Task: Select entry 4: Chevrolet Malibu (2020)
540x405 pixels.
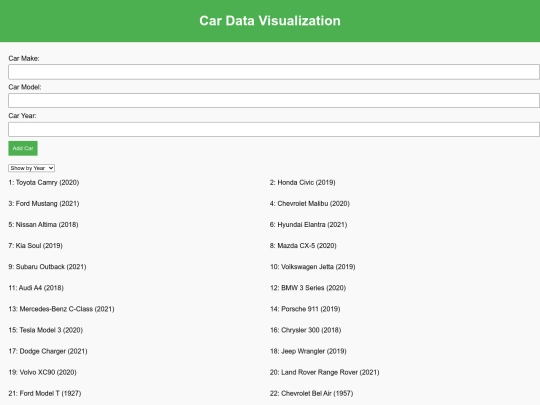Action: pyautogui.click(x=310, y=204)
